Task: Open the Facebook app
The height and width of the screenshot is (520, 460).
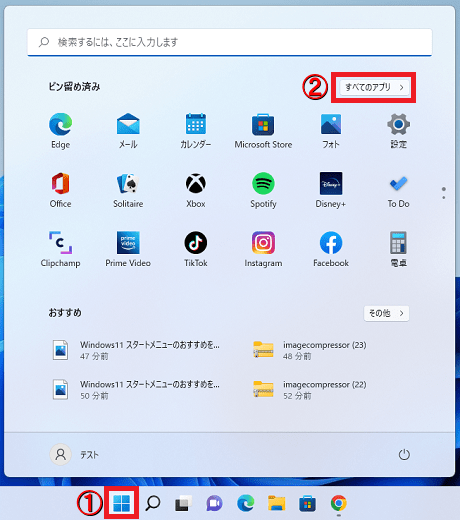Action: click(x=331, y=249)
